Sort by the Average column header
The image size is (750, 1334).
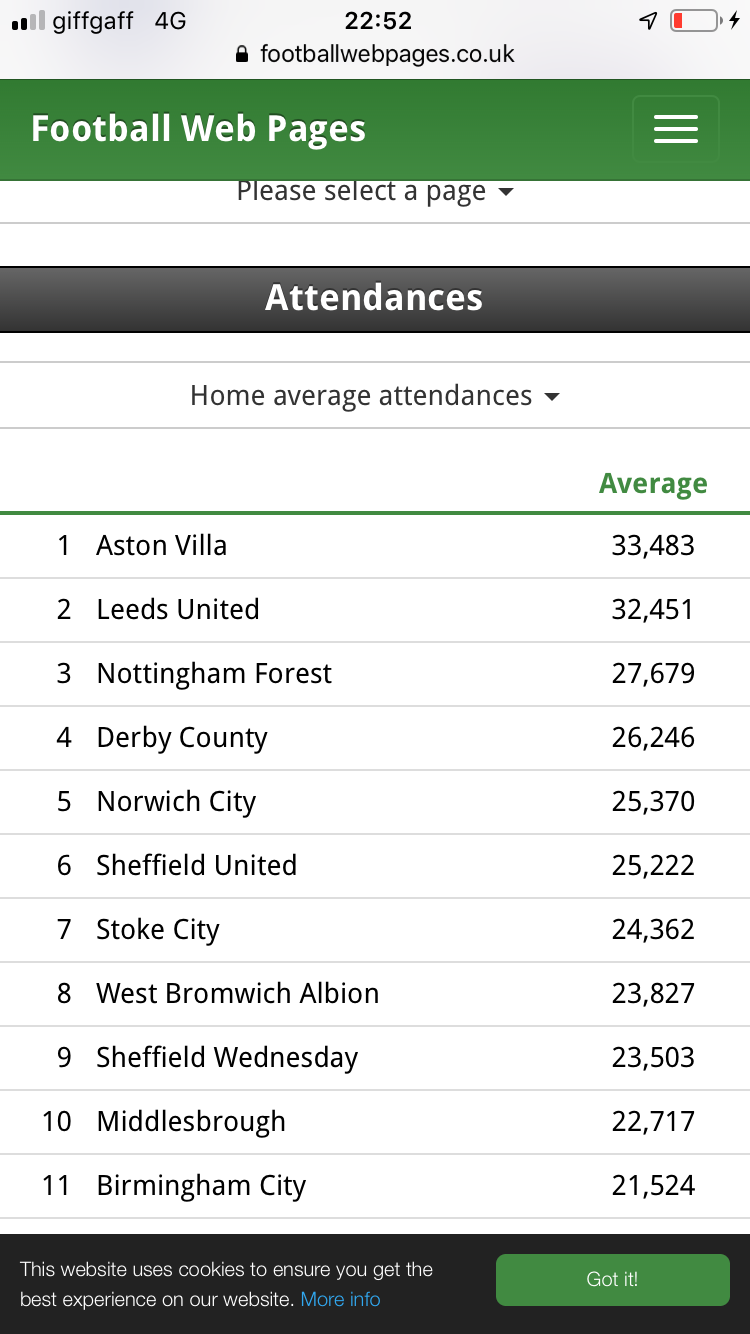point(653,483)
